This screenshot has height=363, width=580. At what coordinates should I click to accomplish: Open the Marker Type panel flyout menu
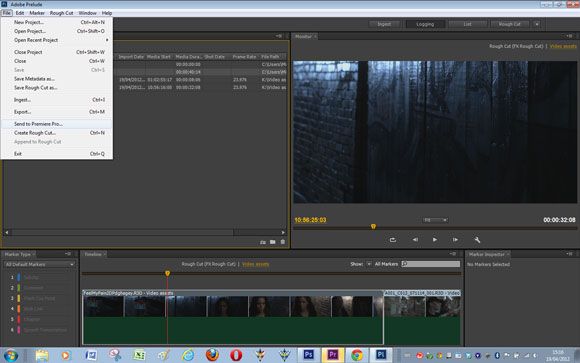tap(68, 254)
